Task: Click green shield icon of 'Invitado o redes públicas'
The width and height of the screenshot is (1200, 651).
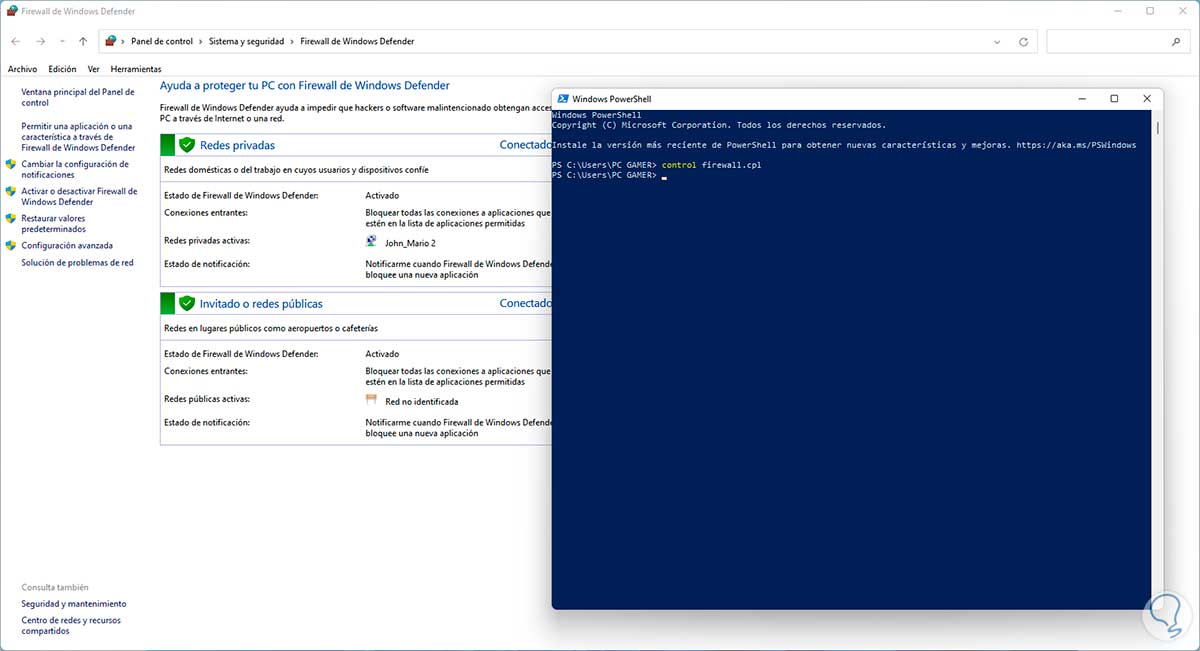Action: click(x=186, y=303)
